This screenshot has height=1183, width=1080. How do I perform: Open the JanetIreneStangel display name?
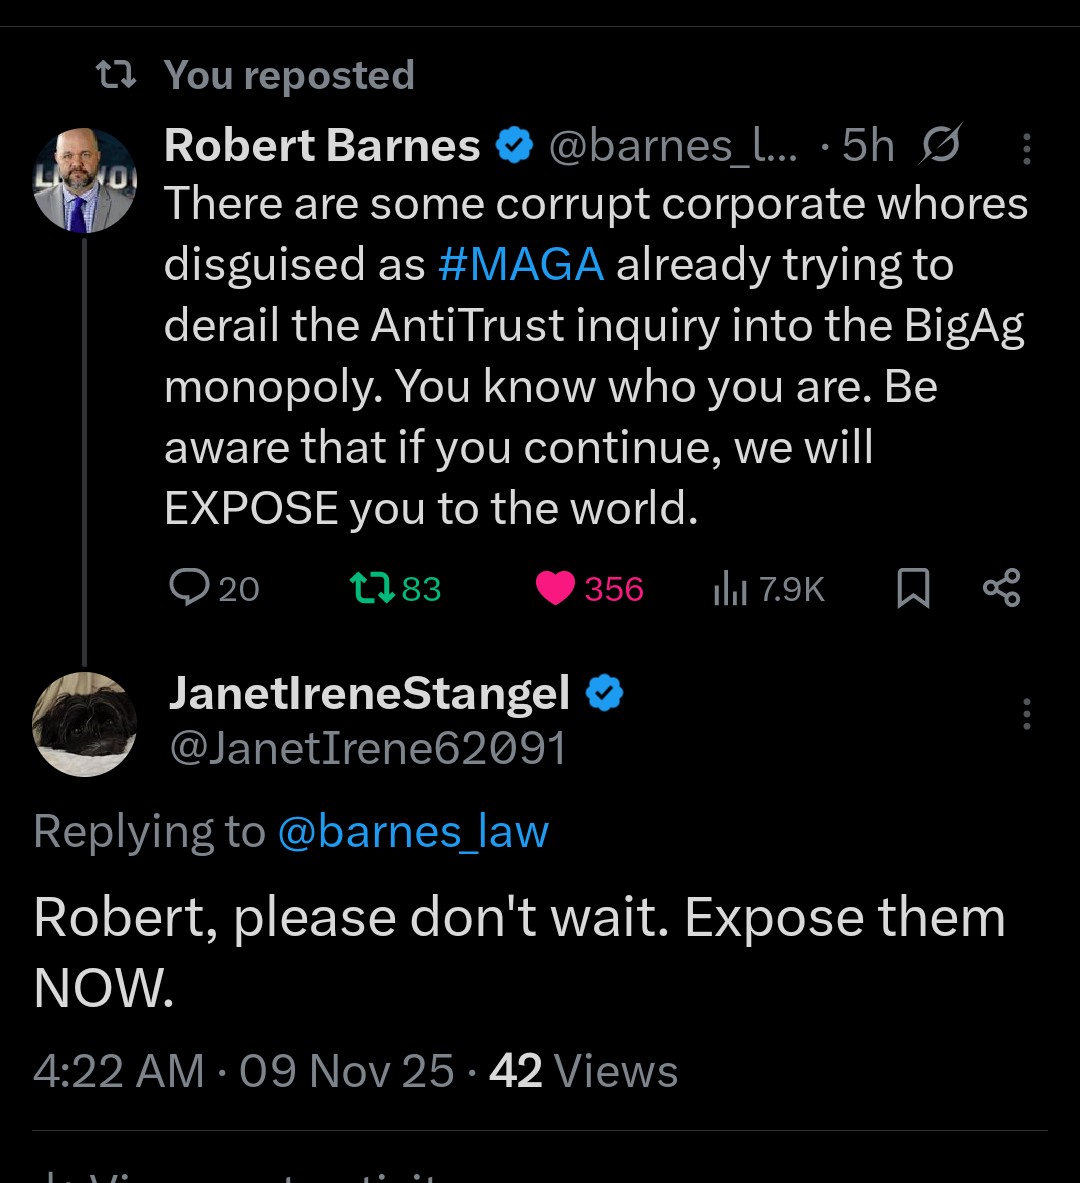369,694
